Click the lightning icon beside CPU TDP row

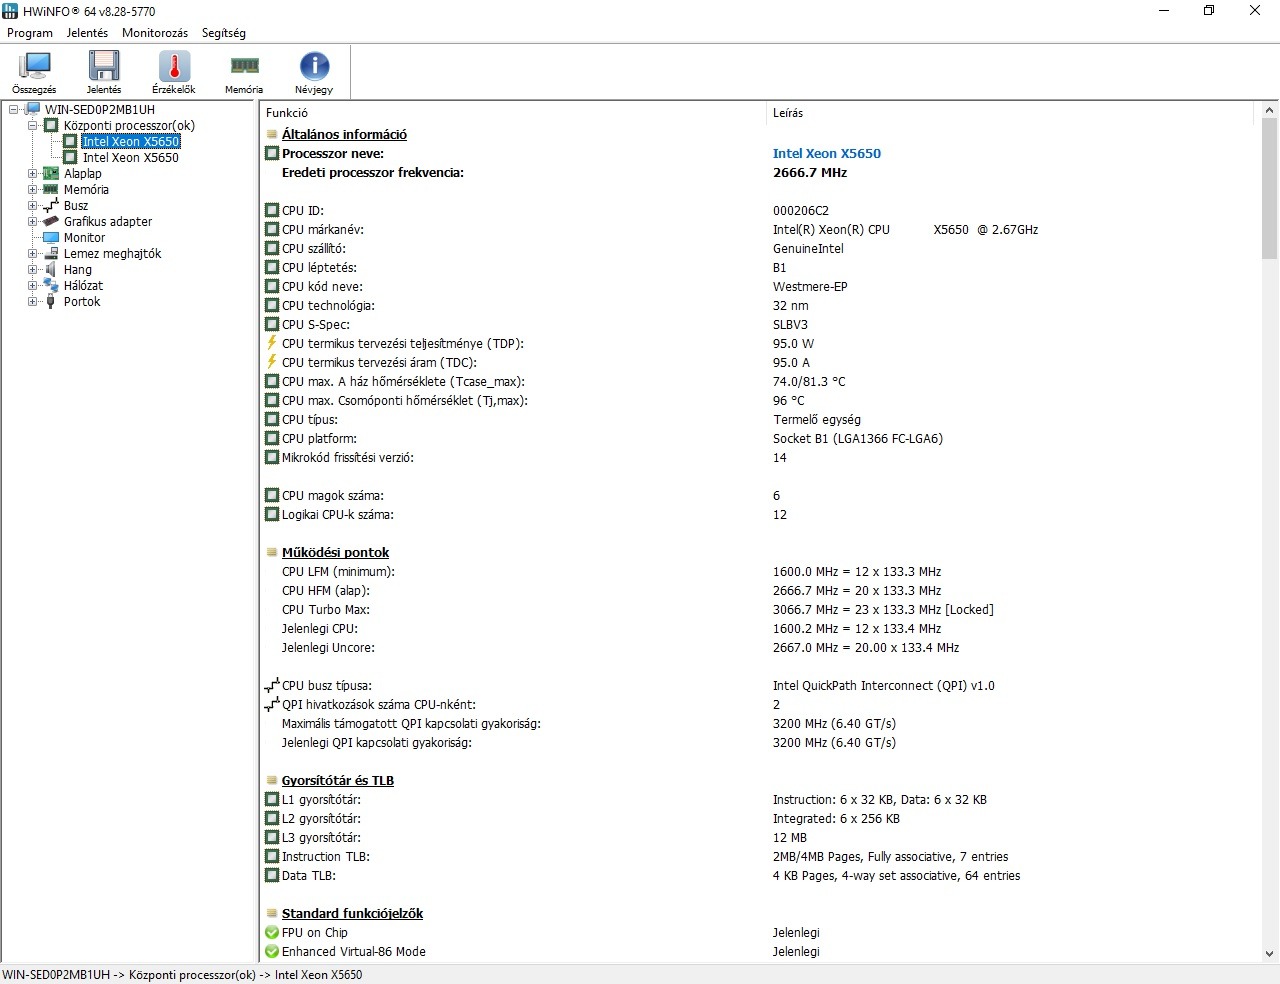[x=272, y=343]
